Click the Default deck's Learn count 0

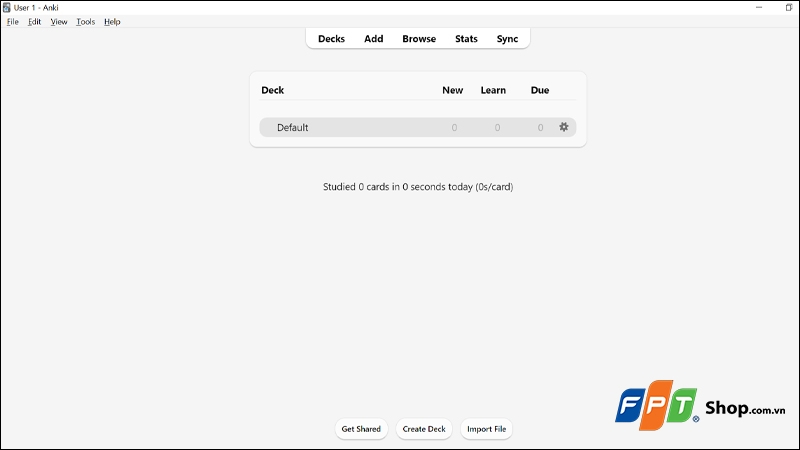497,128
